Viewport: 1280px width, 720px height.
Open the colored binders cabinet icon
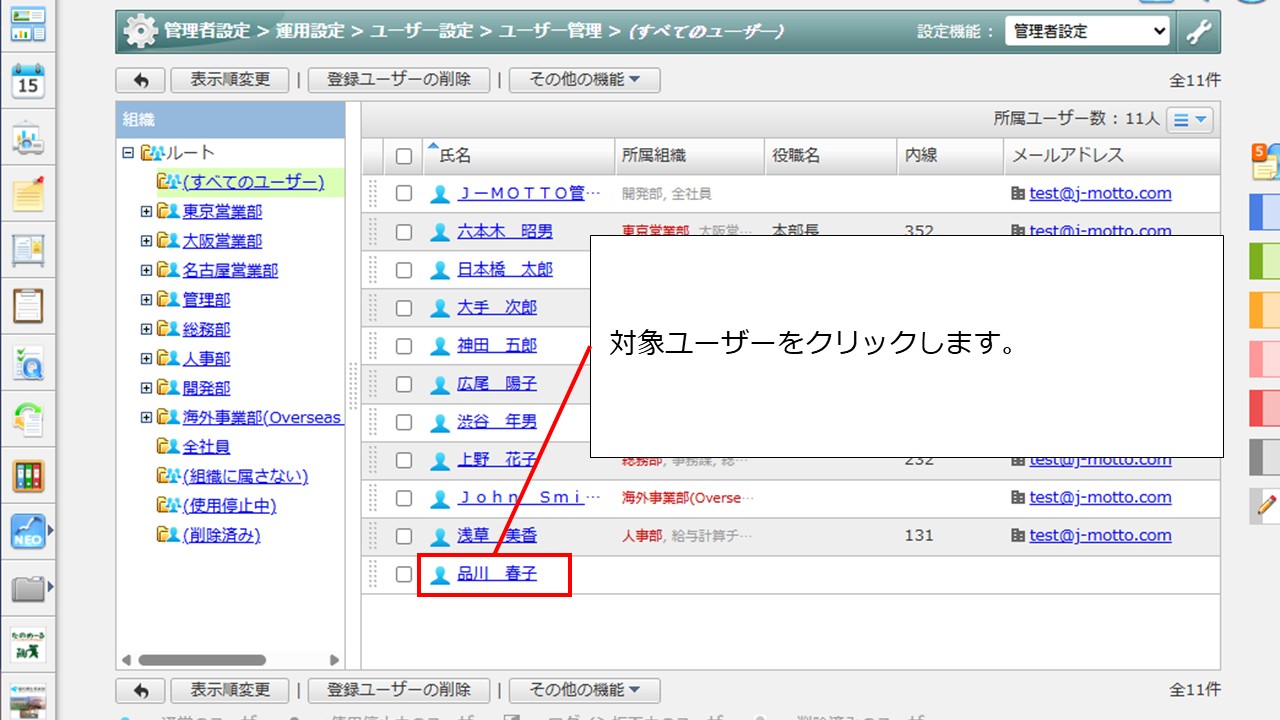click(28, 475)
